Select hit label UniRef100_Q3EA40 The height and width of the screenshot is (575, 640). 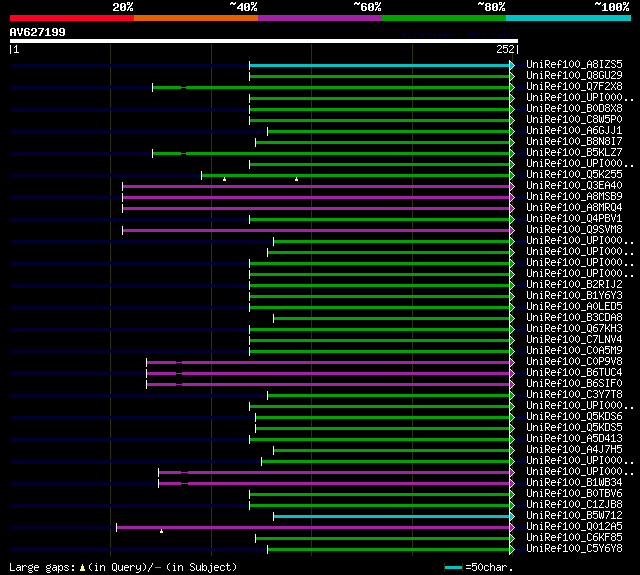[x=574, y=186]
